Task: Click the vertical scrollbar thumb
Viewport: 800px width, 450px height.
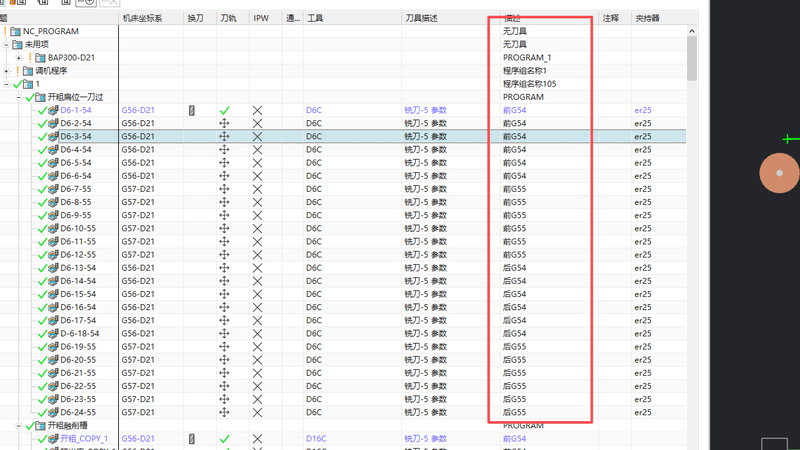Action: coord(692,58)
